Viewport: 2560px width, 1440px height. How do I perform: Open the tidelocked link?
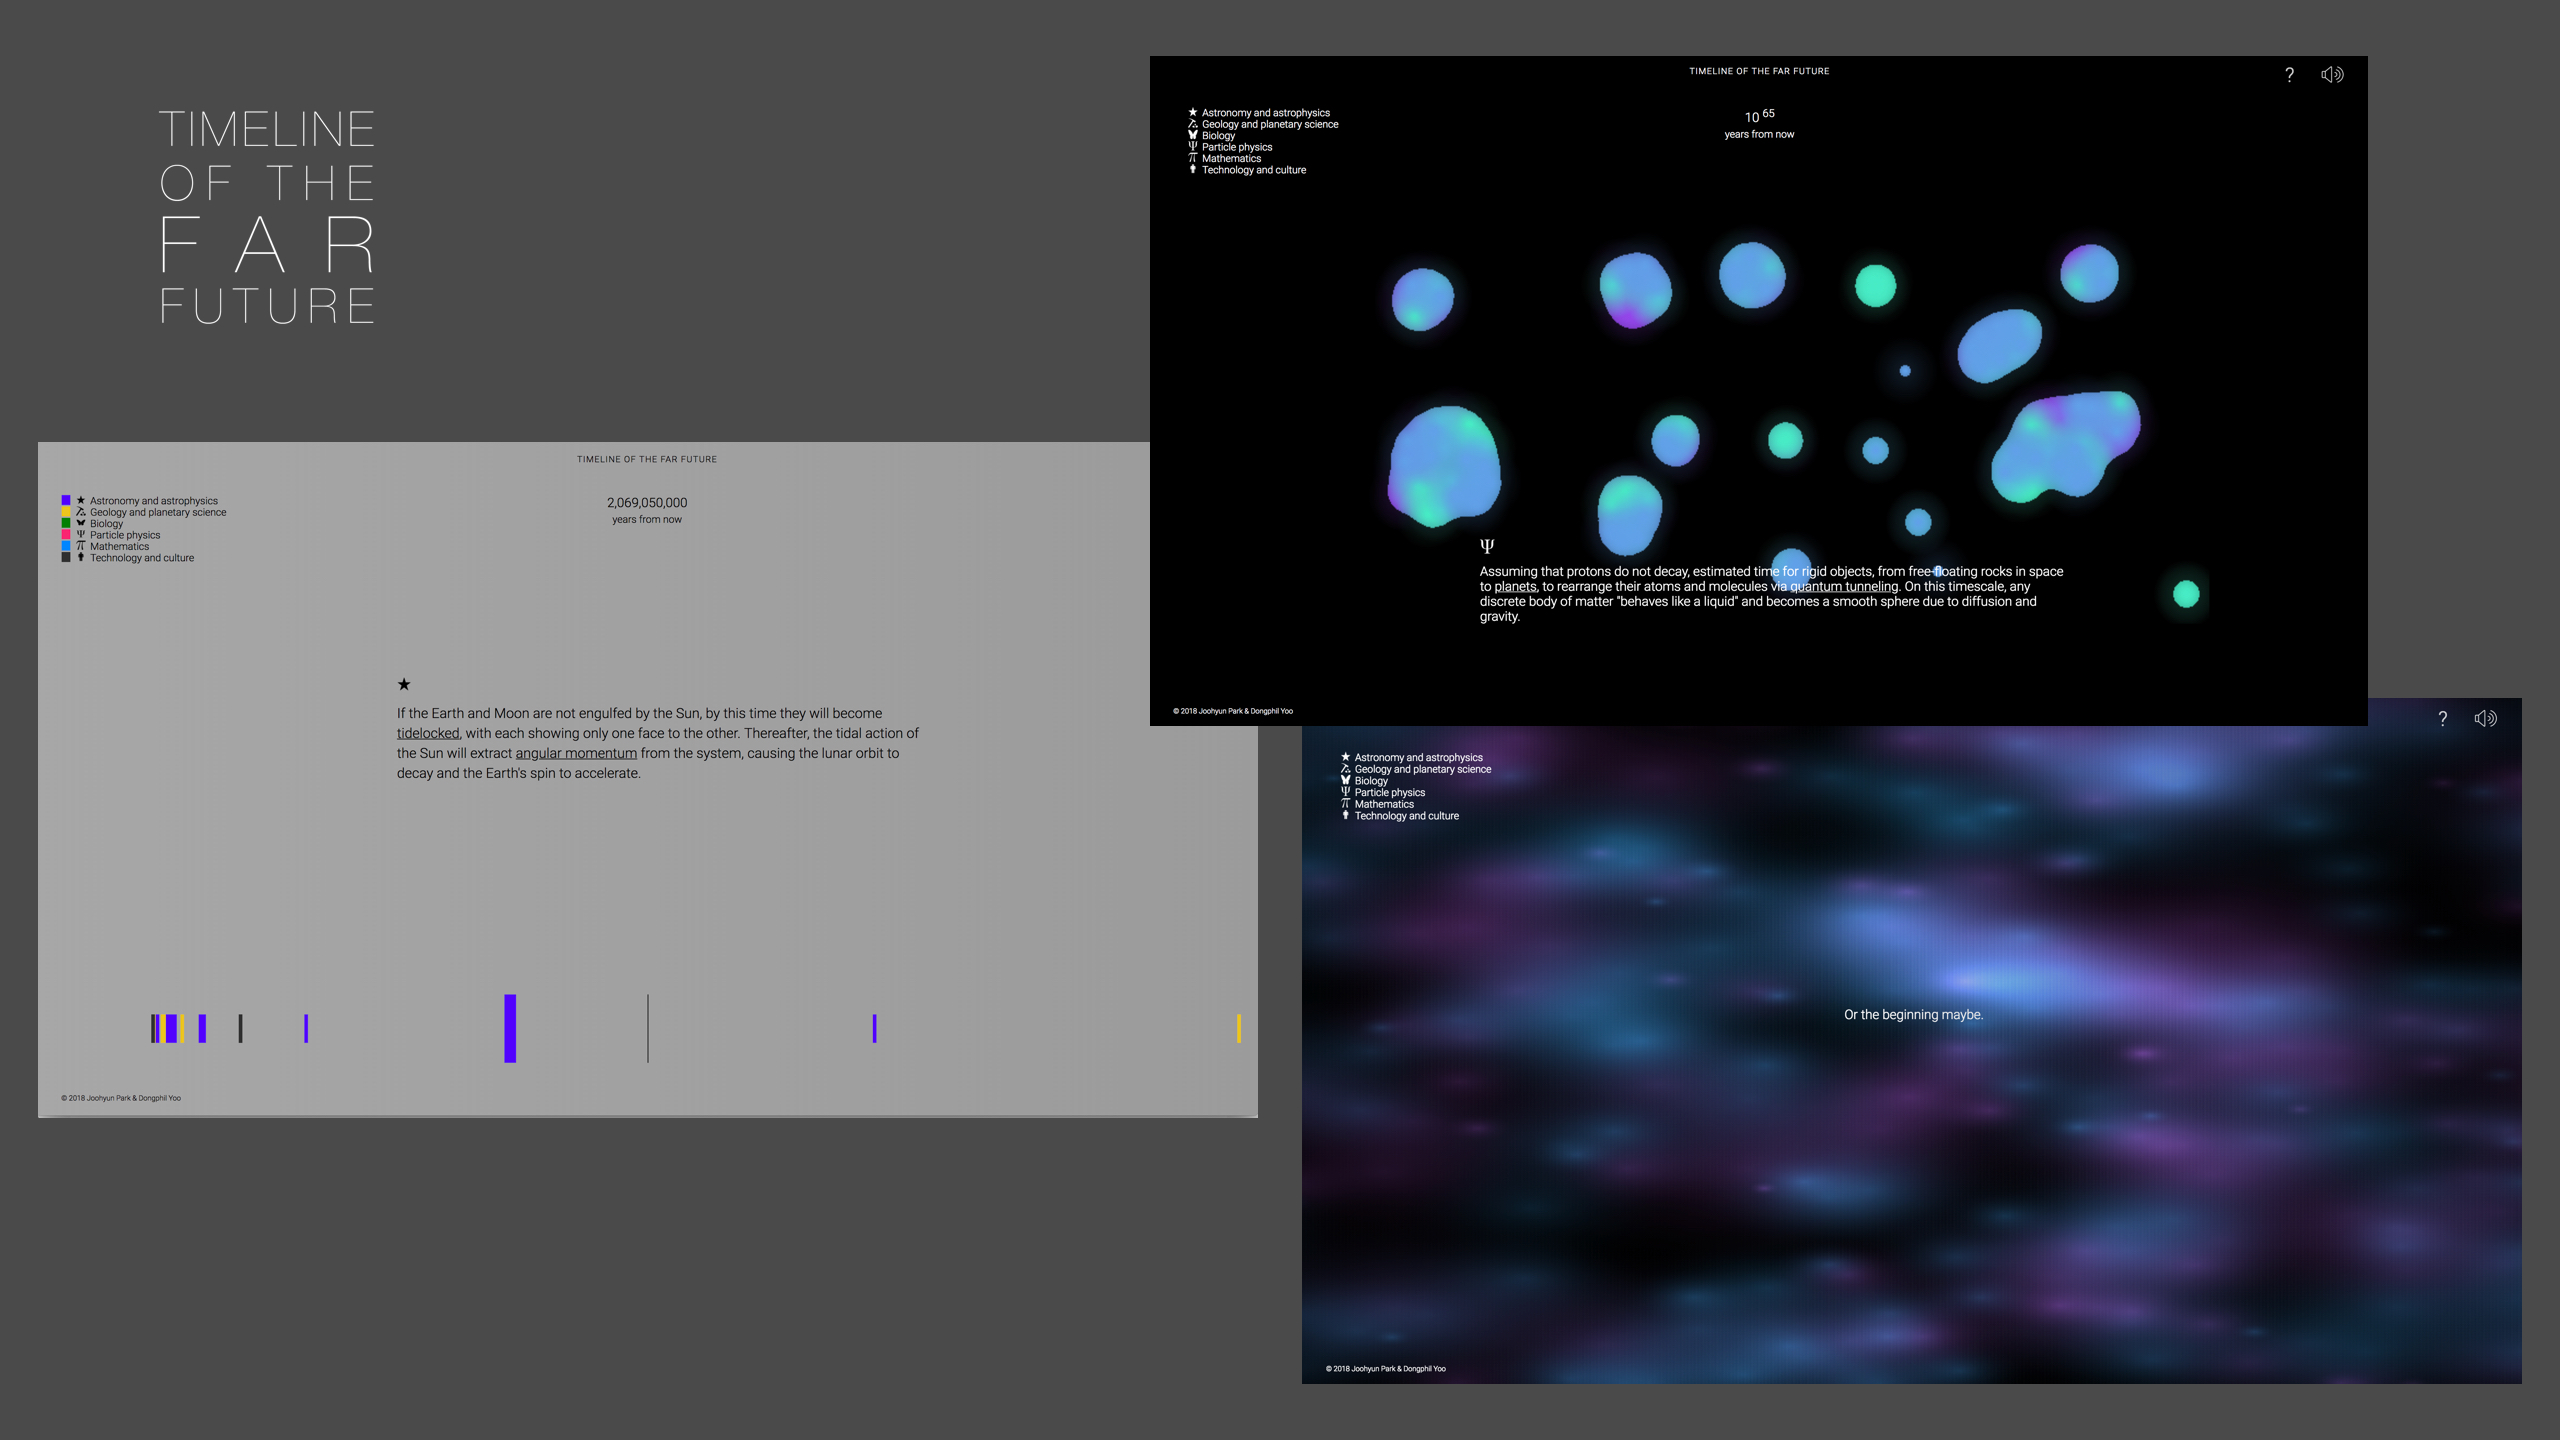tap(427, 733)
